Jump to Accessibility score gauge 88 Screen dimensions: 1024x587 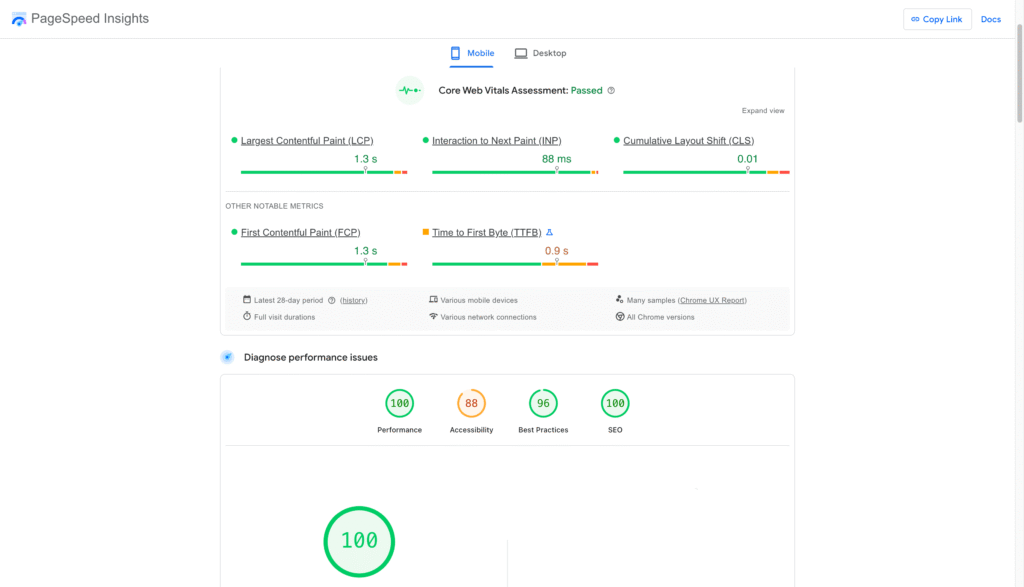click(x=471, y=404)
